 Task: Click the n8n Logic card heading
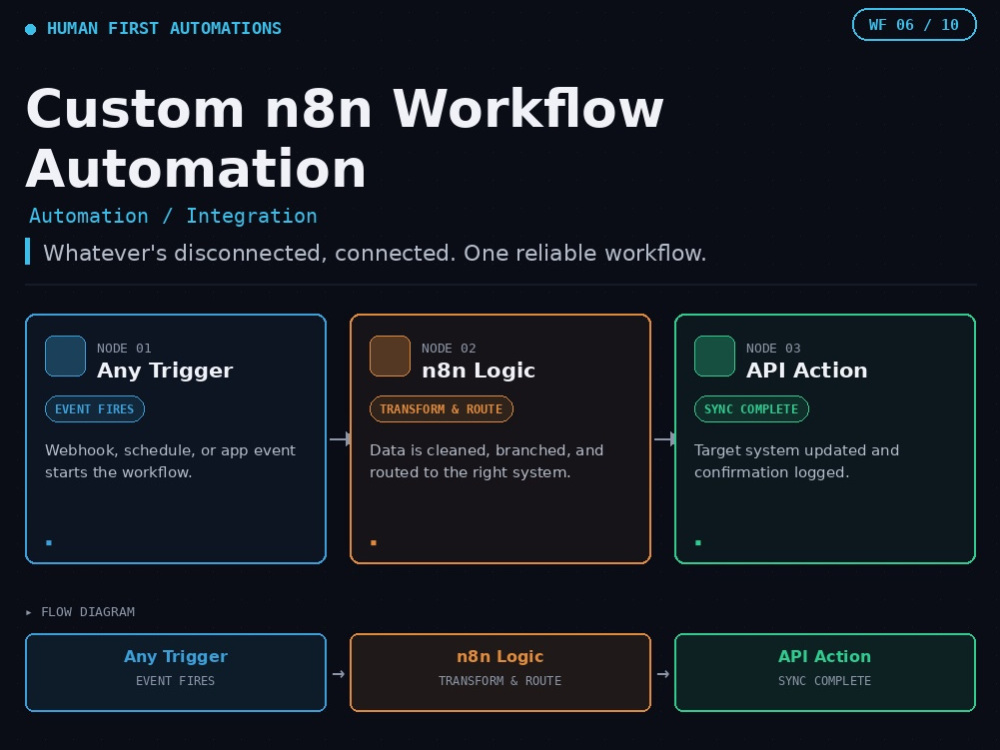click(478, 371)
